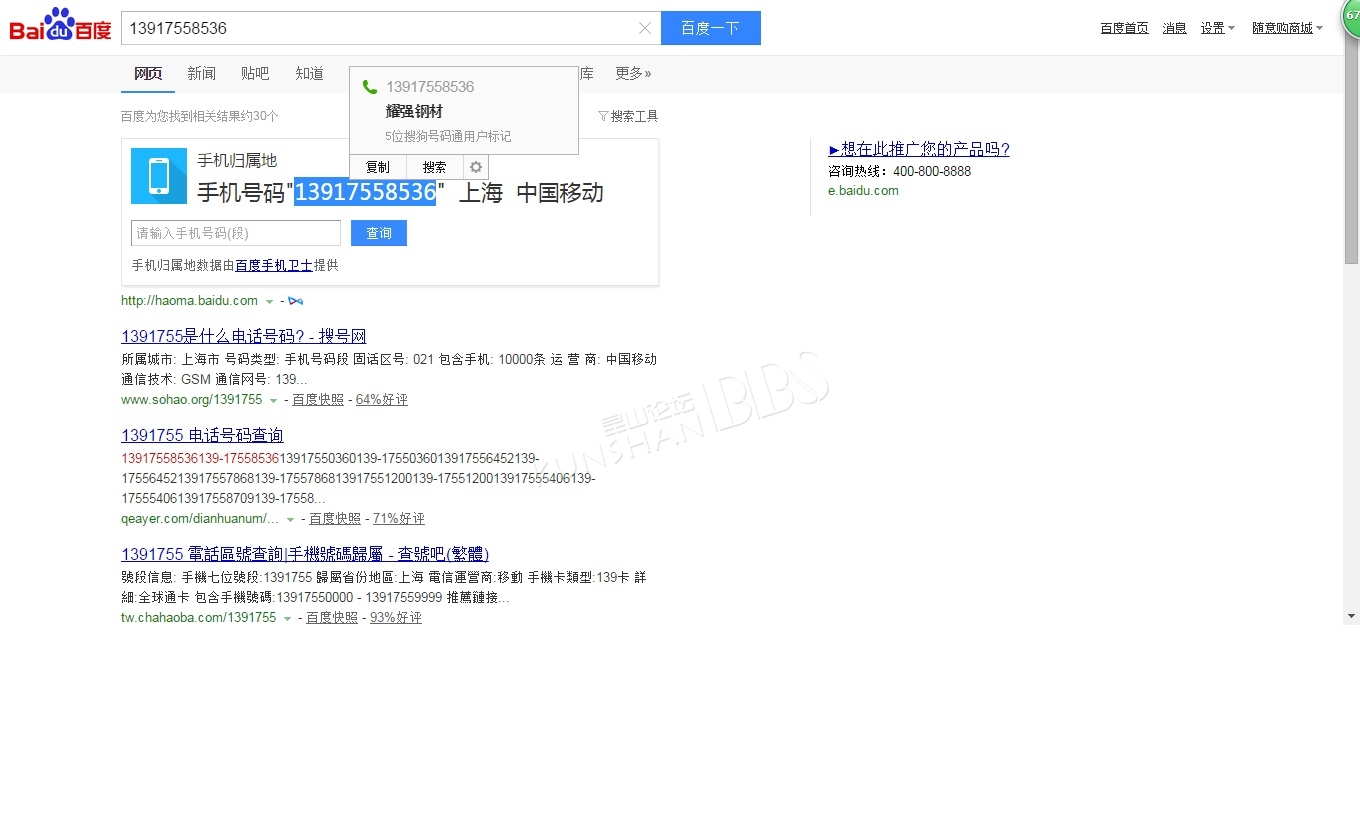
Task: Open 想在此推广您的产品吗? ad link
Action: click(x=919, y=149)
